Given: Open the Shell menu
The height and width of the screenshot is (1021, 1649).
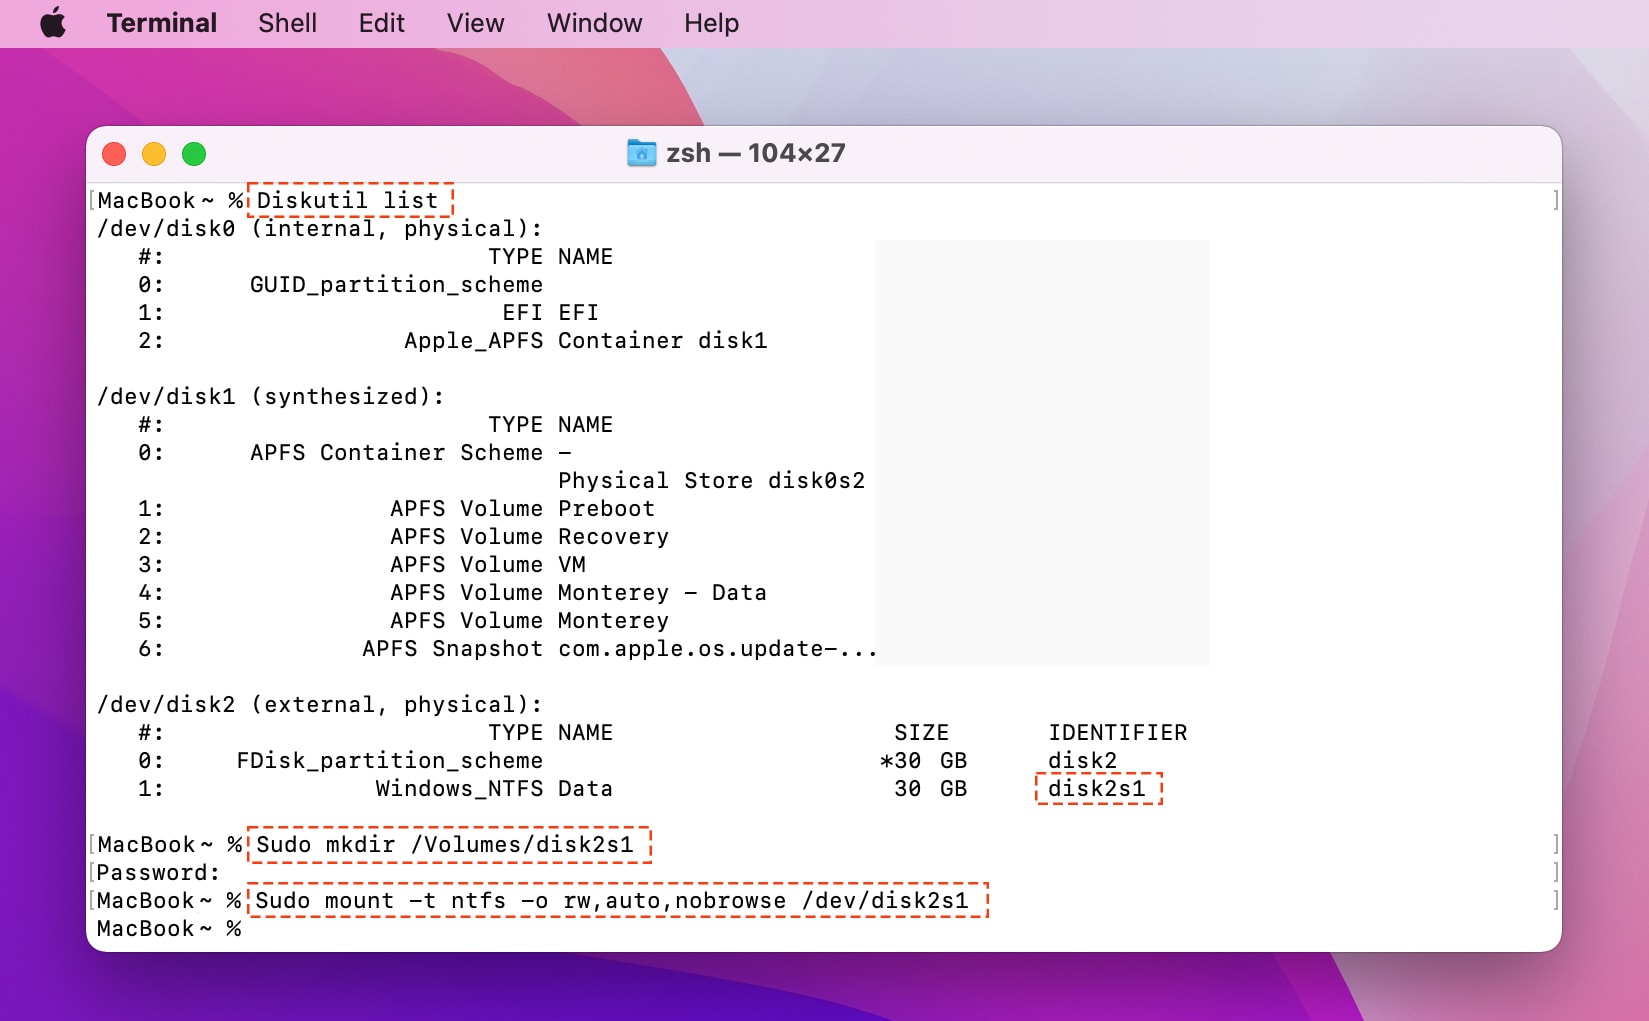Looking at the screenshot, I should click(x=287, y=22).
